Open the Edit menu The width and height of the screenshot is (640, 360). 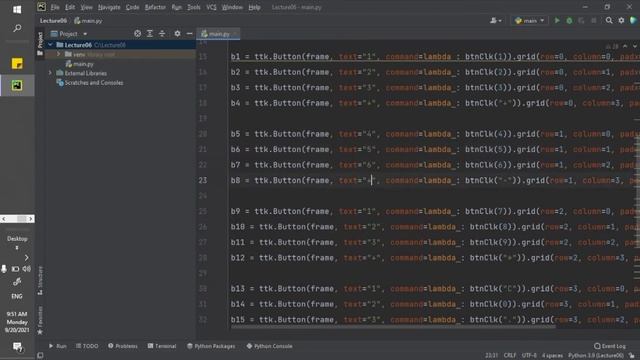[x=70, y=7]
